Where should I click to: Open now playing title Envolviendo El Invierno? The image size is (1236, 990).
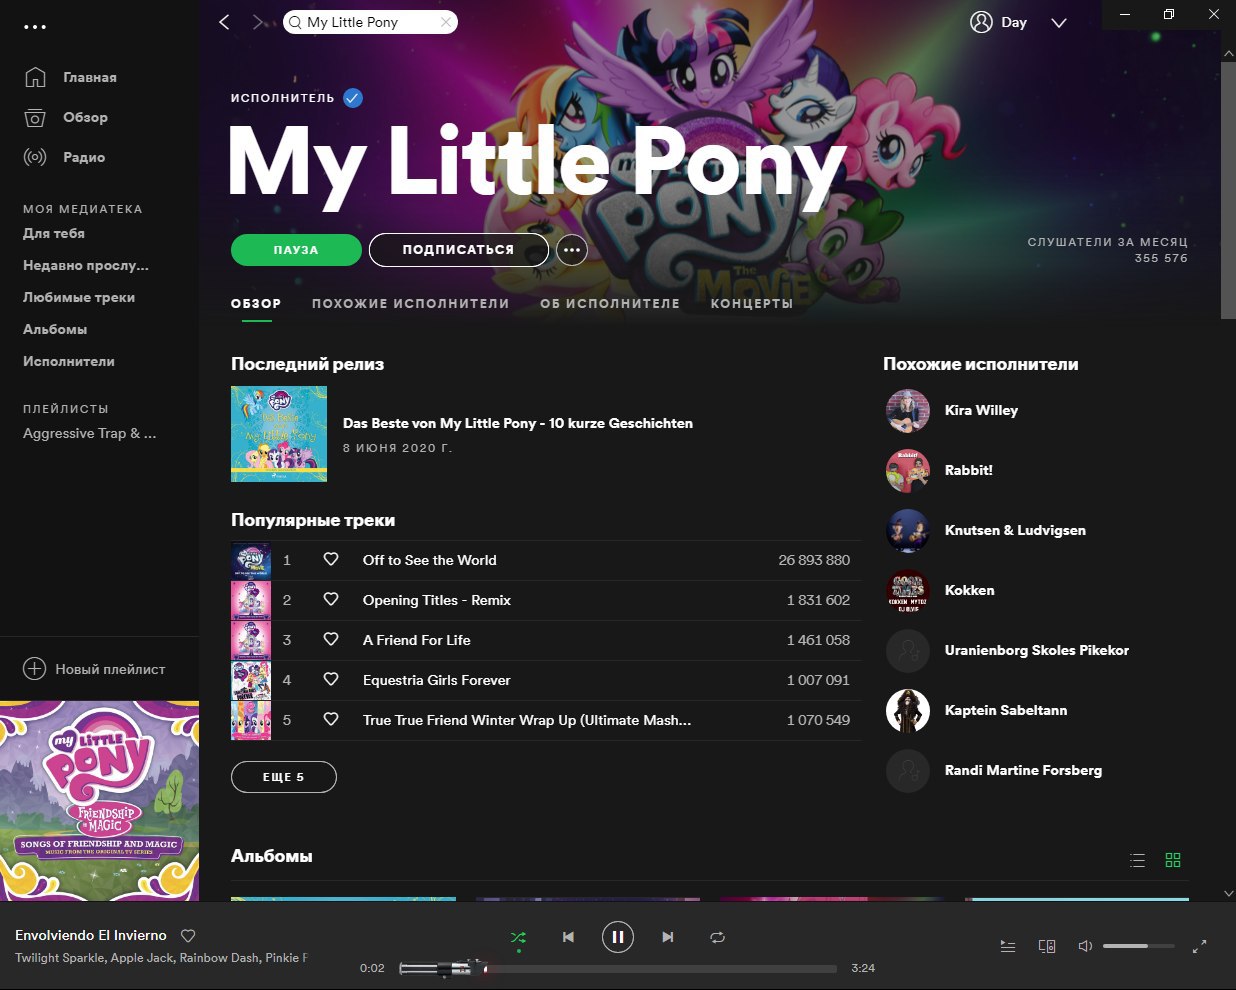[x=91, y=935]
